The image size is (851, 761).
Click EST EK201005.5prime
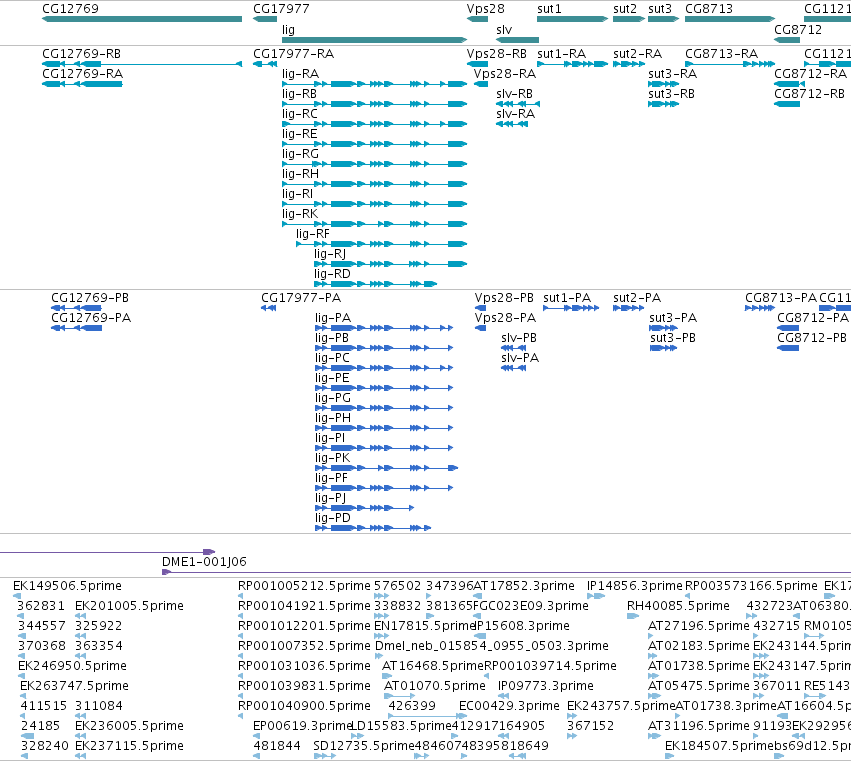[x=129, y=606]
